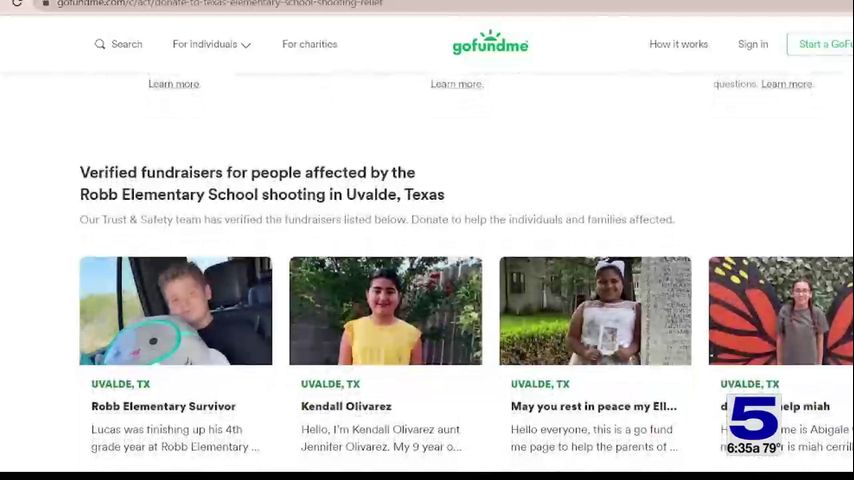Open Robb Elementary Survivor fundraiser photo
Viewport: 854px width, 480px height.
(175, 311)
